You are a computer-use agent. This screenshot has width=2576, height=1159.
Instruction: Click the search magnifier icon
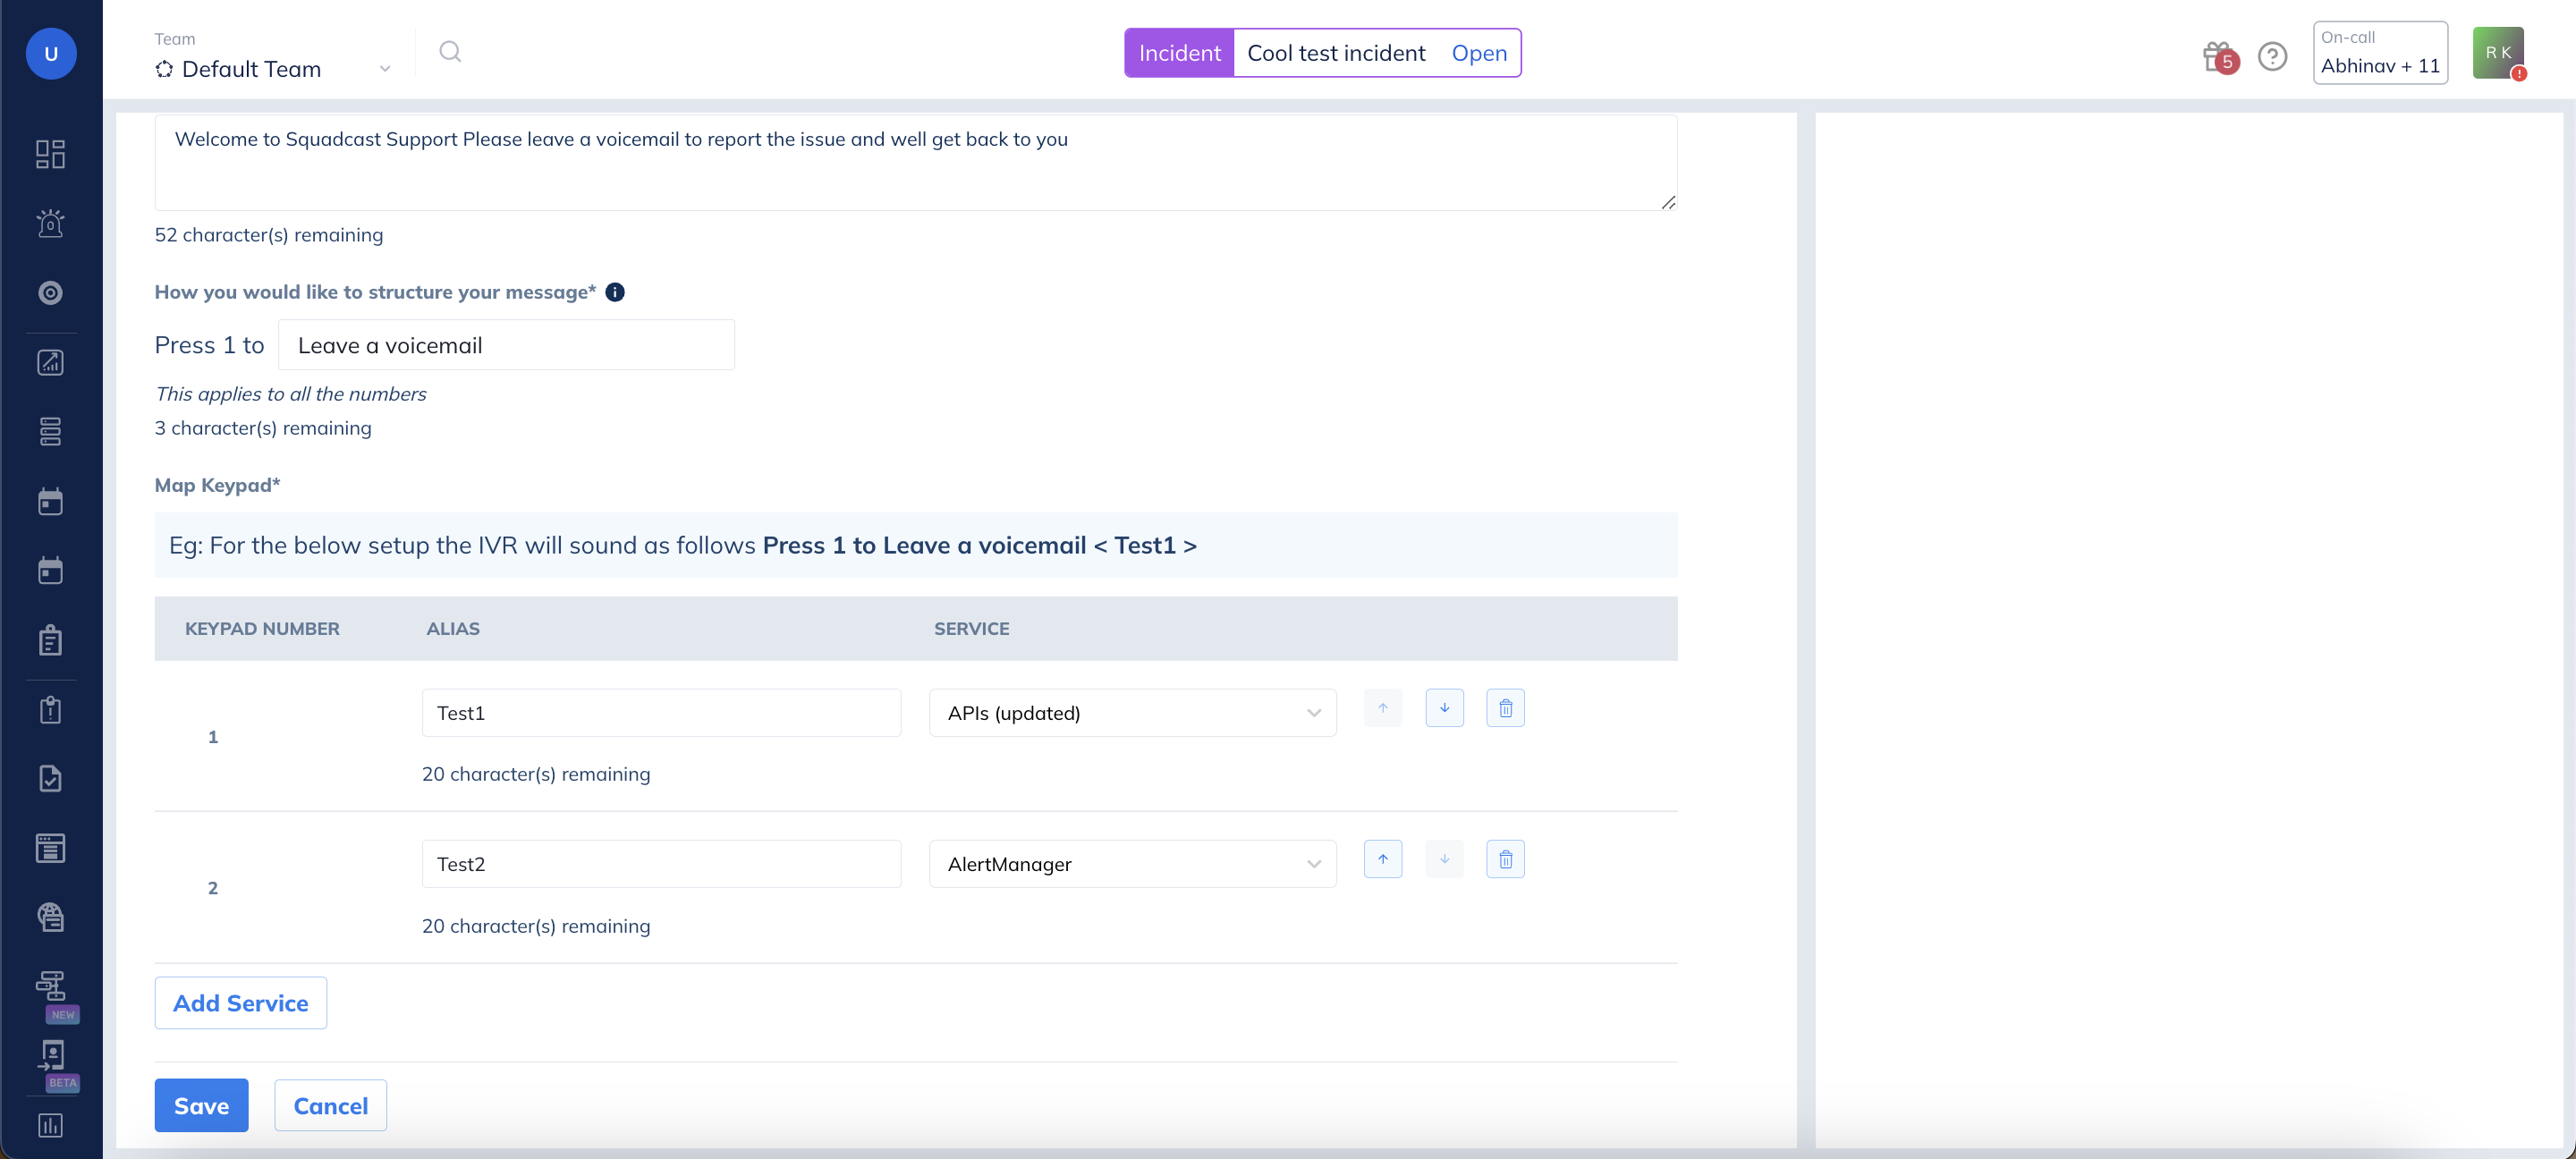click(450, 52)
